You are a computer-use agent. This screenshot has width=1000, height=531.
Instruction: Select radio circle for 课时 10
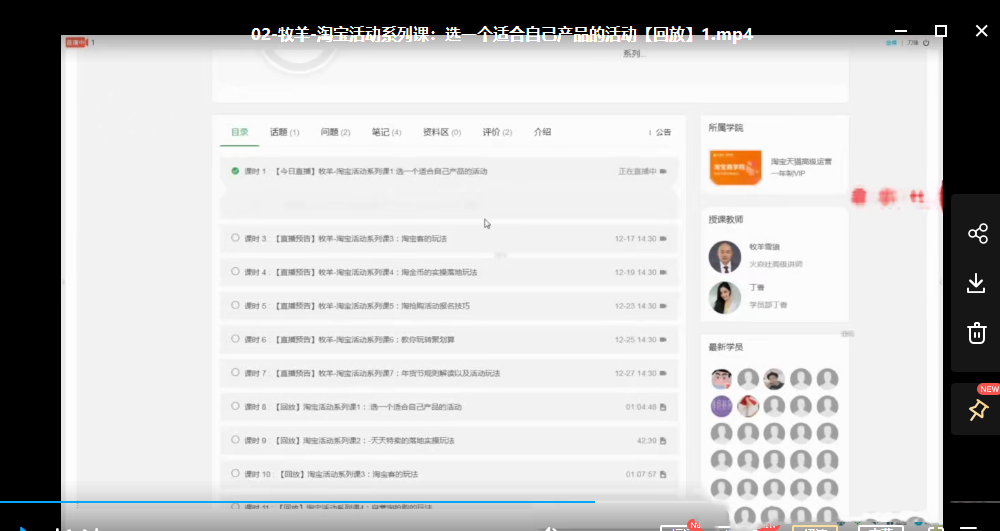click(x=235, y=474)
